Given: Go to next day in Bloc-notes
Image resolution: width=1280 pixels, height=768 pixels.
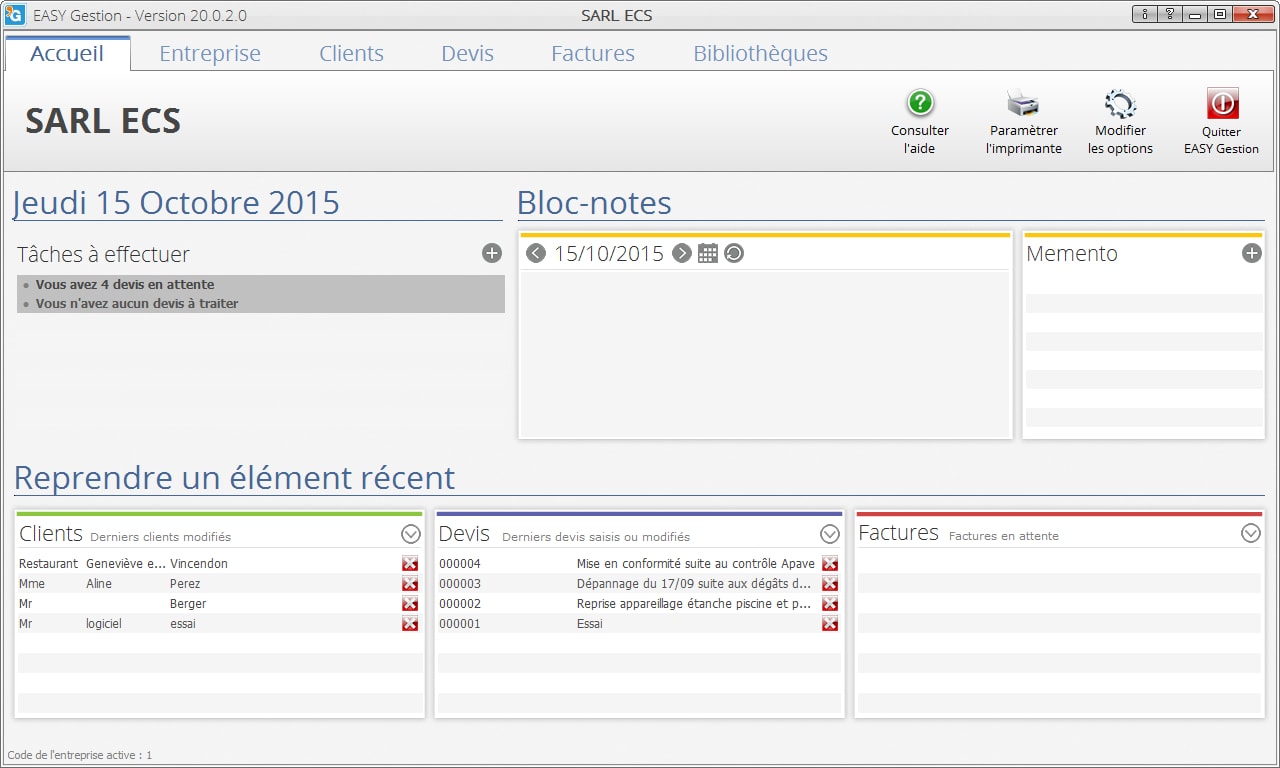Looking at the screenshot, I should point(682,253).
